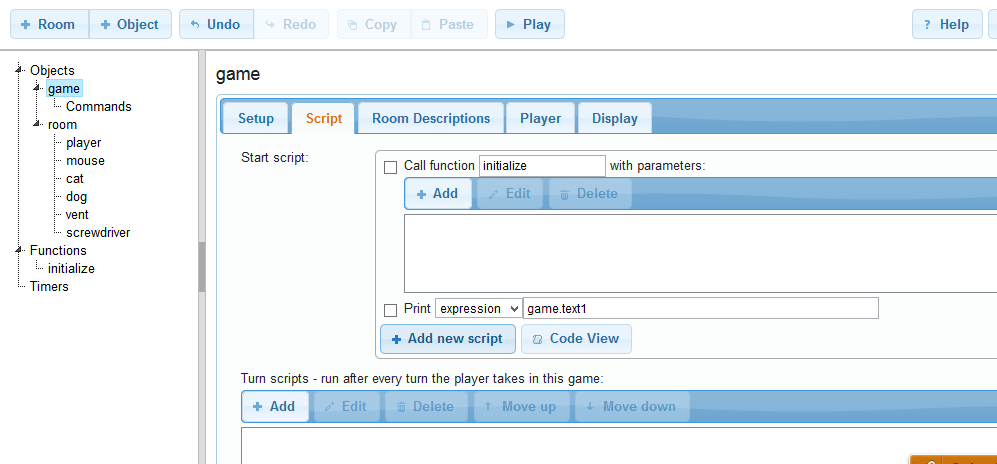Open the Room Descriptions tab
This screenshot has width=997, height=464.
[x=431, y=118]
